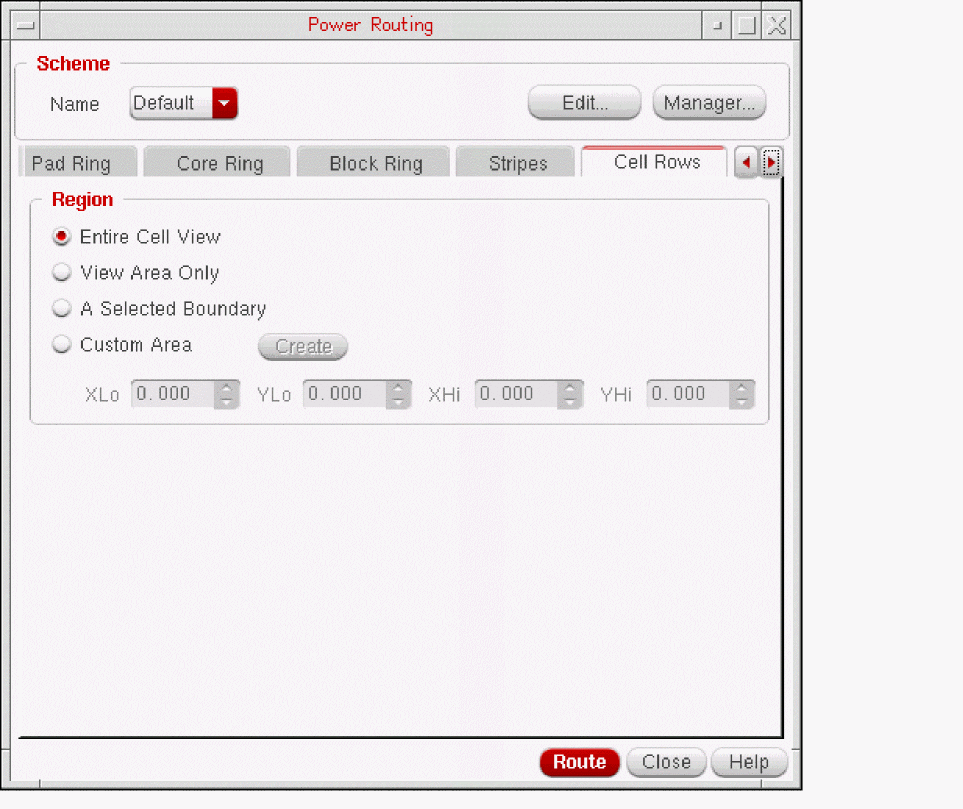
Task: Open the window menu icon in title bar
Action: pyautogui.click(x=25, y=25)
